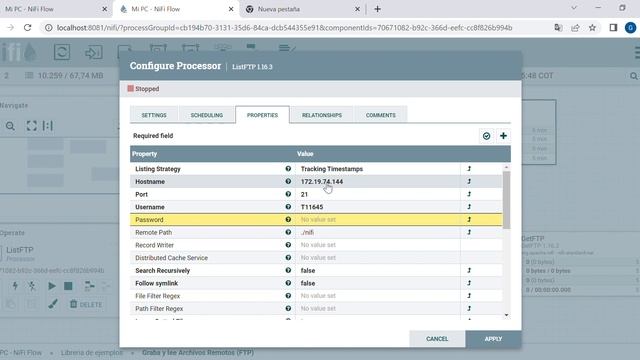Change Search Recursively false value
640x360 pixels.
click(378, 270)
